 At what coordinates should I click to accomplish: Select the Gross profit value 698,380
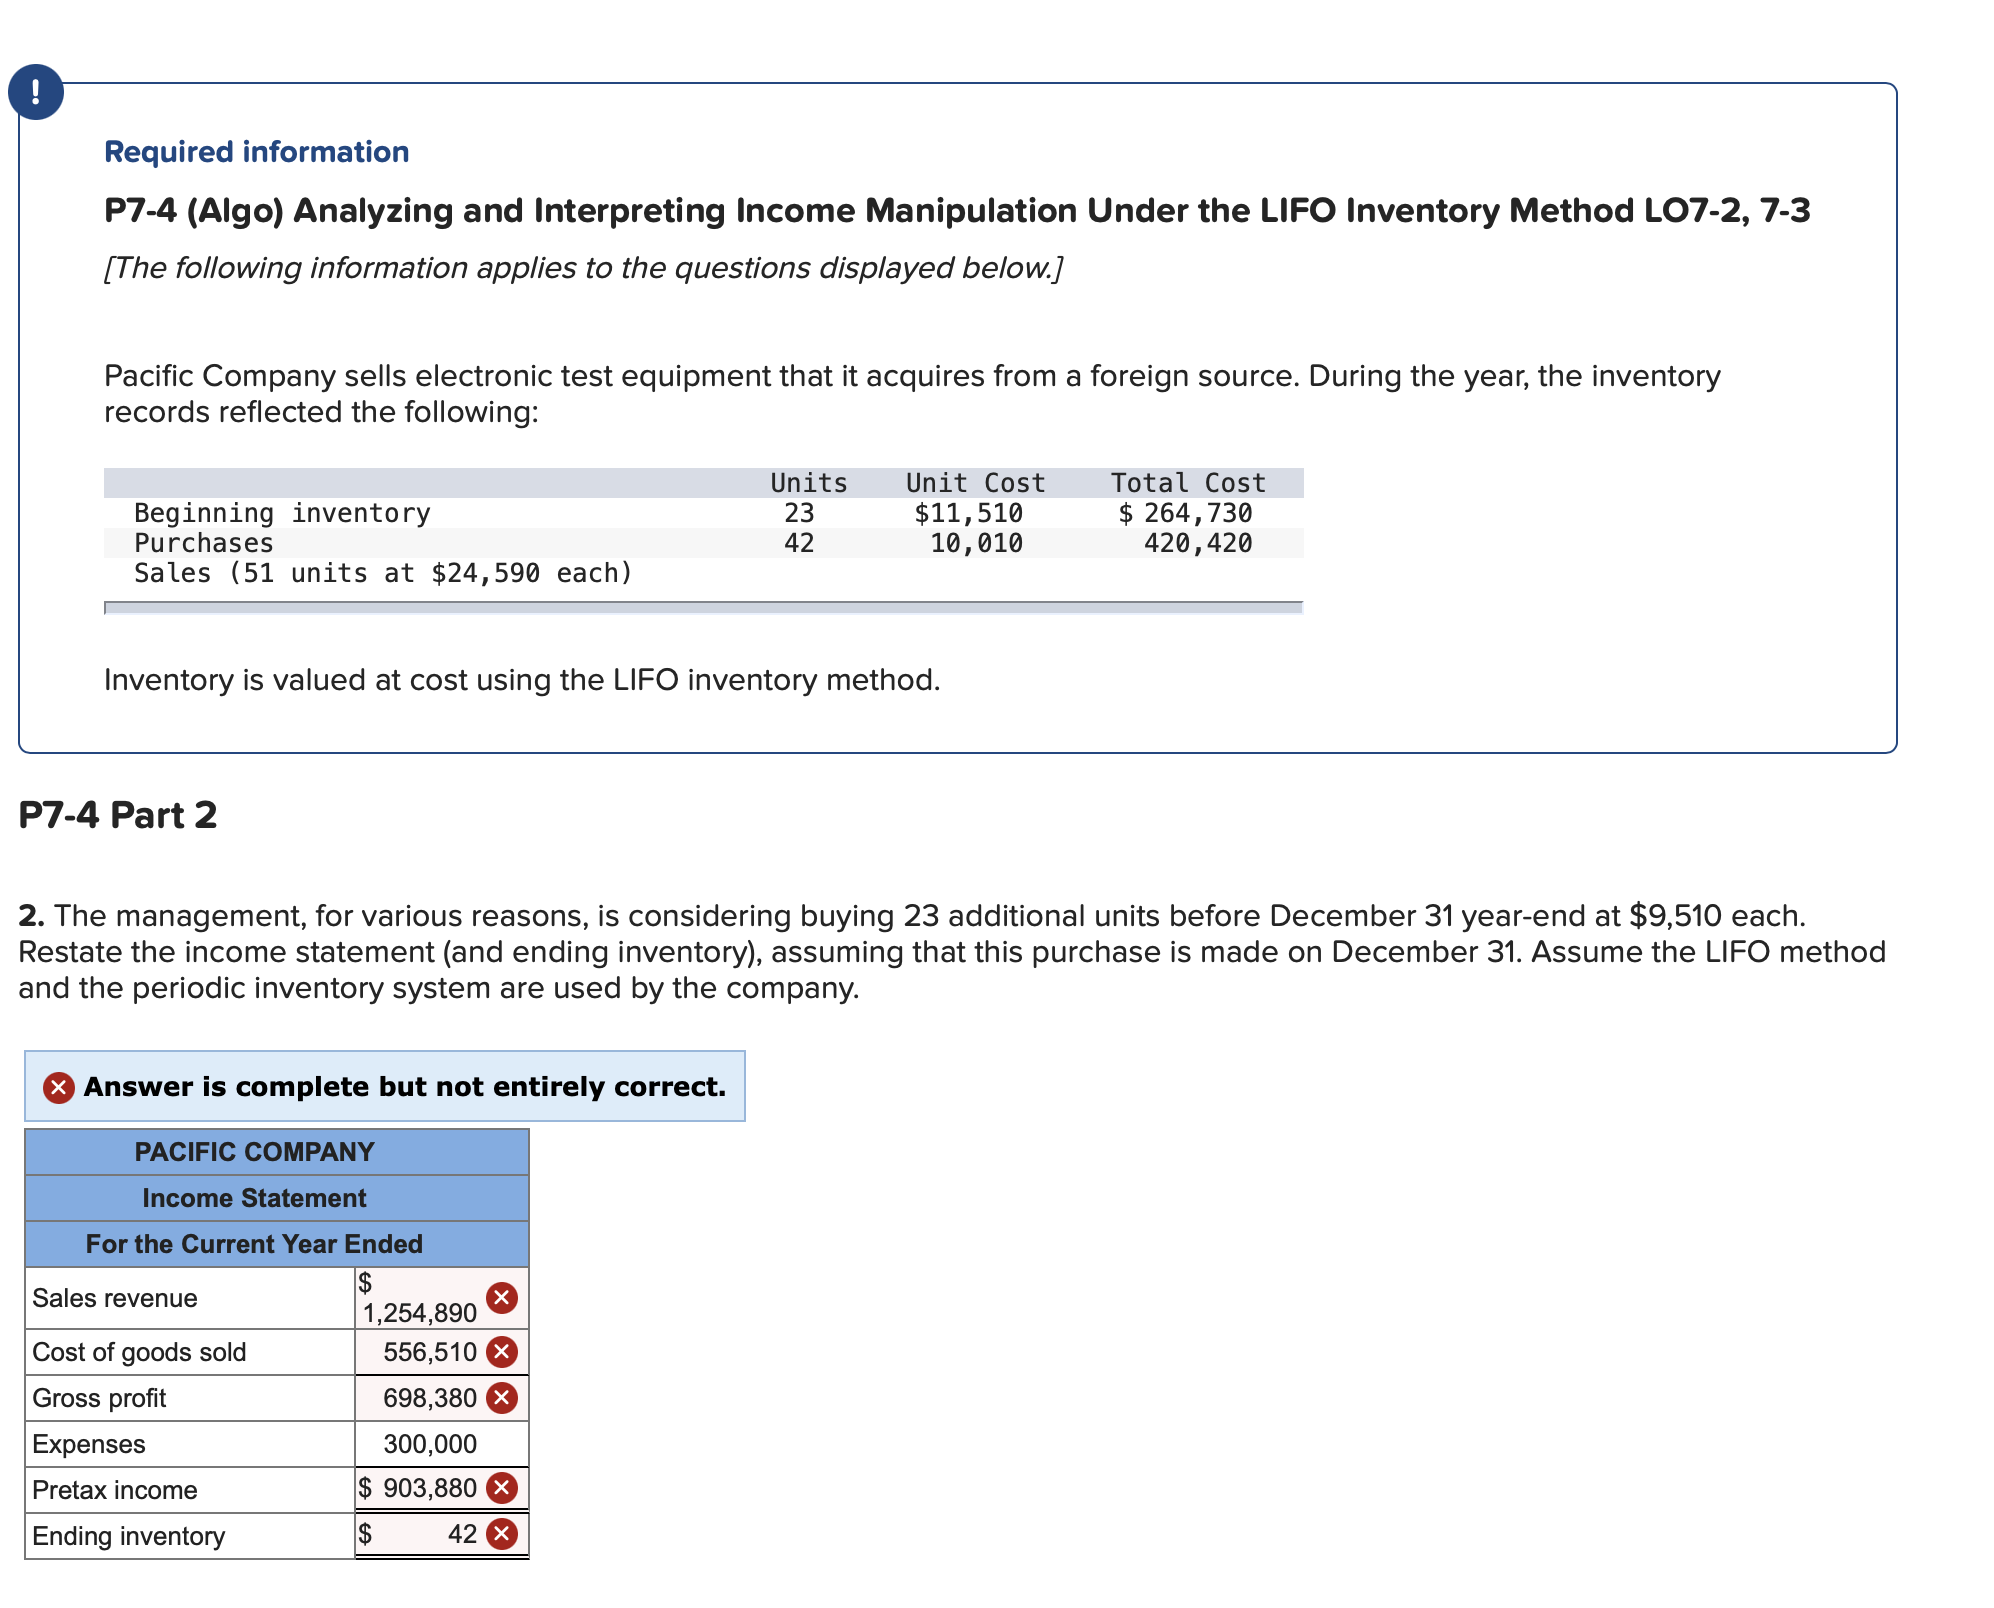coord(430,1398)
